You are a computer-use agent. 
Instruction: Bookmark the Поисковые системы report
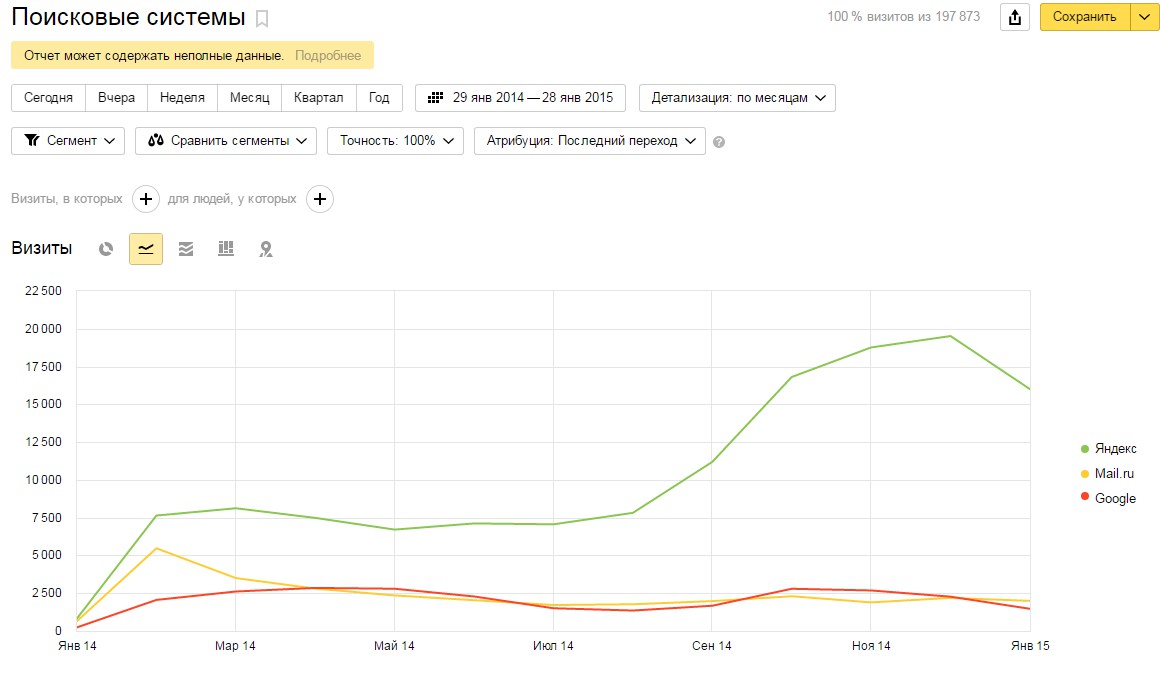tap(262, 18)
